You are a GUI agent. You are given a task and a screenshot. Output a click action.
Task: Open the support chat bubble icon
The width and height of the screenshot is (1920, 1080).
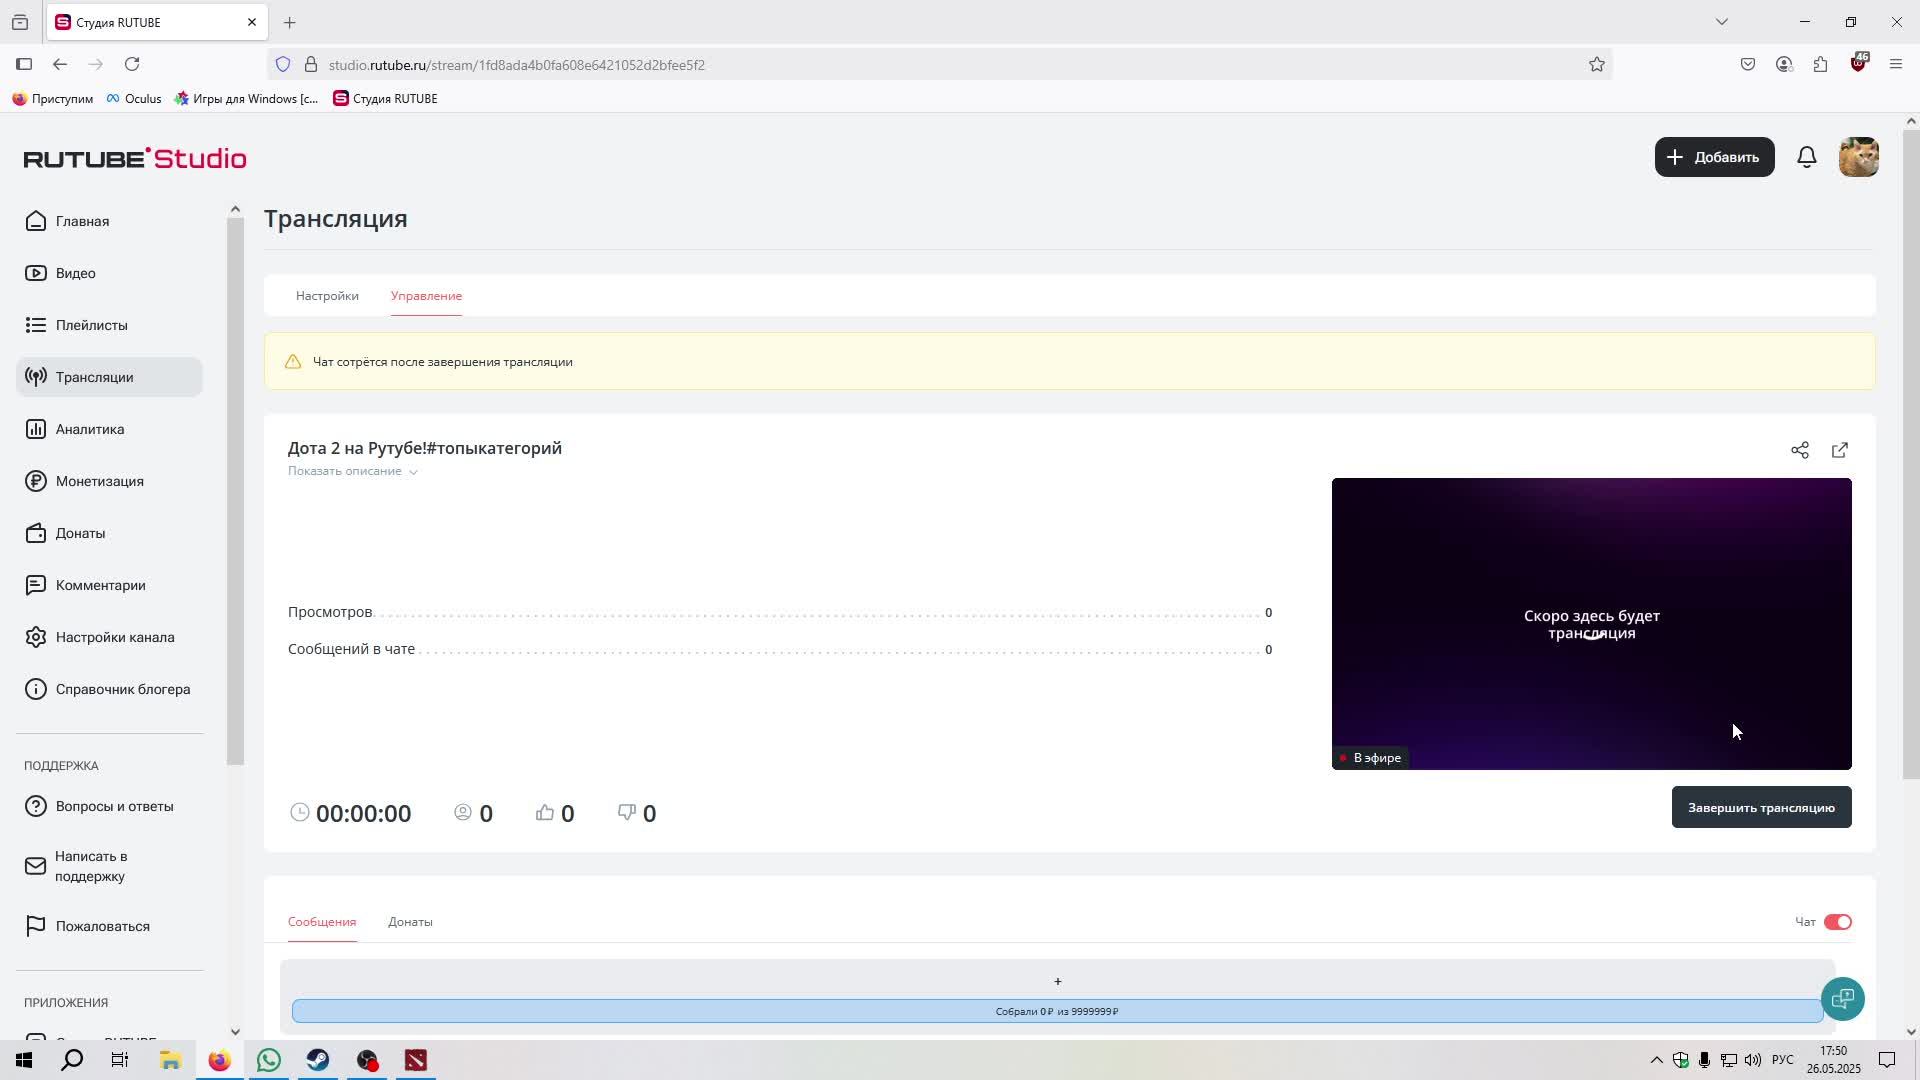click(x=1842, y=998)
